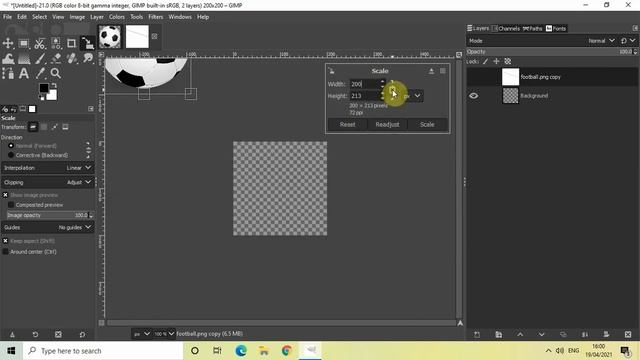Screen dimensions: 640x360
Task: Select the Zoom magnifier tool
Action: (56, 73)
